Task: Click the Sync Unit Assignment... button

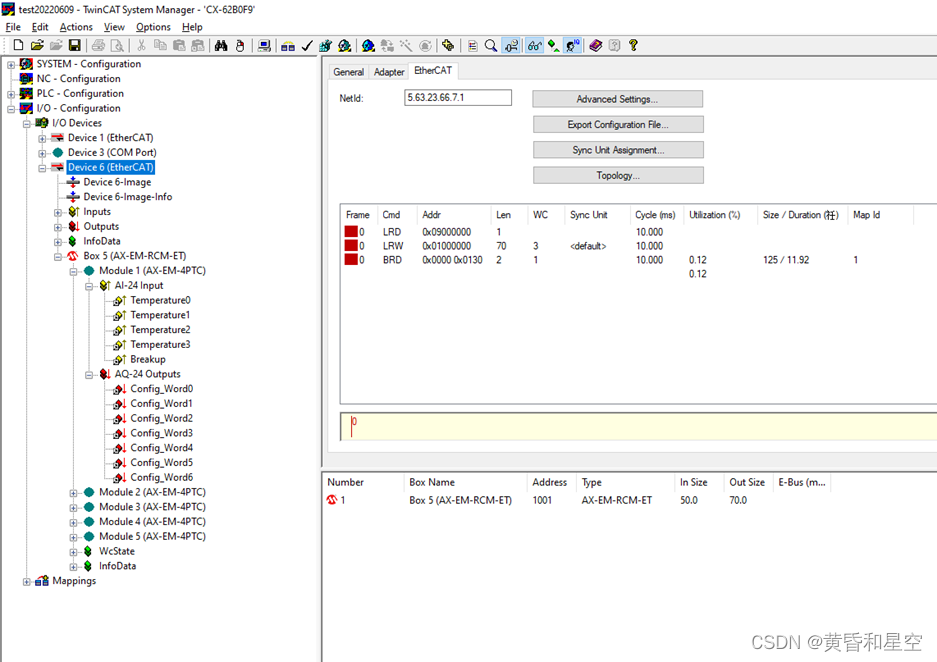Action: coord(618,150)
